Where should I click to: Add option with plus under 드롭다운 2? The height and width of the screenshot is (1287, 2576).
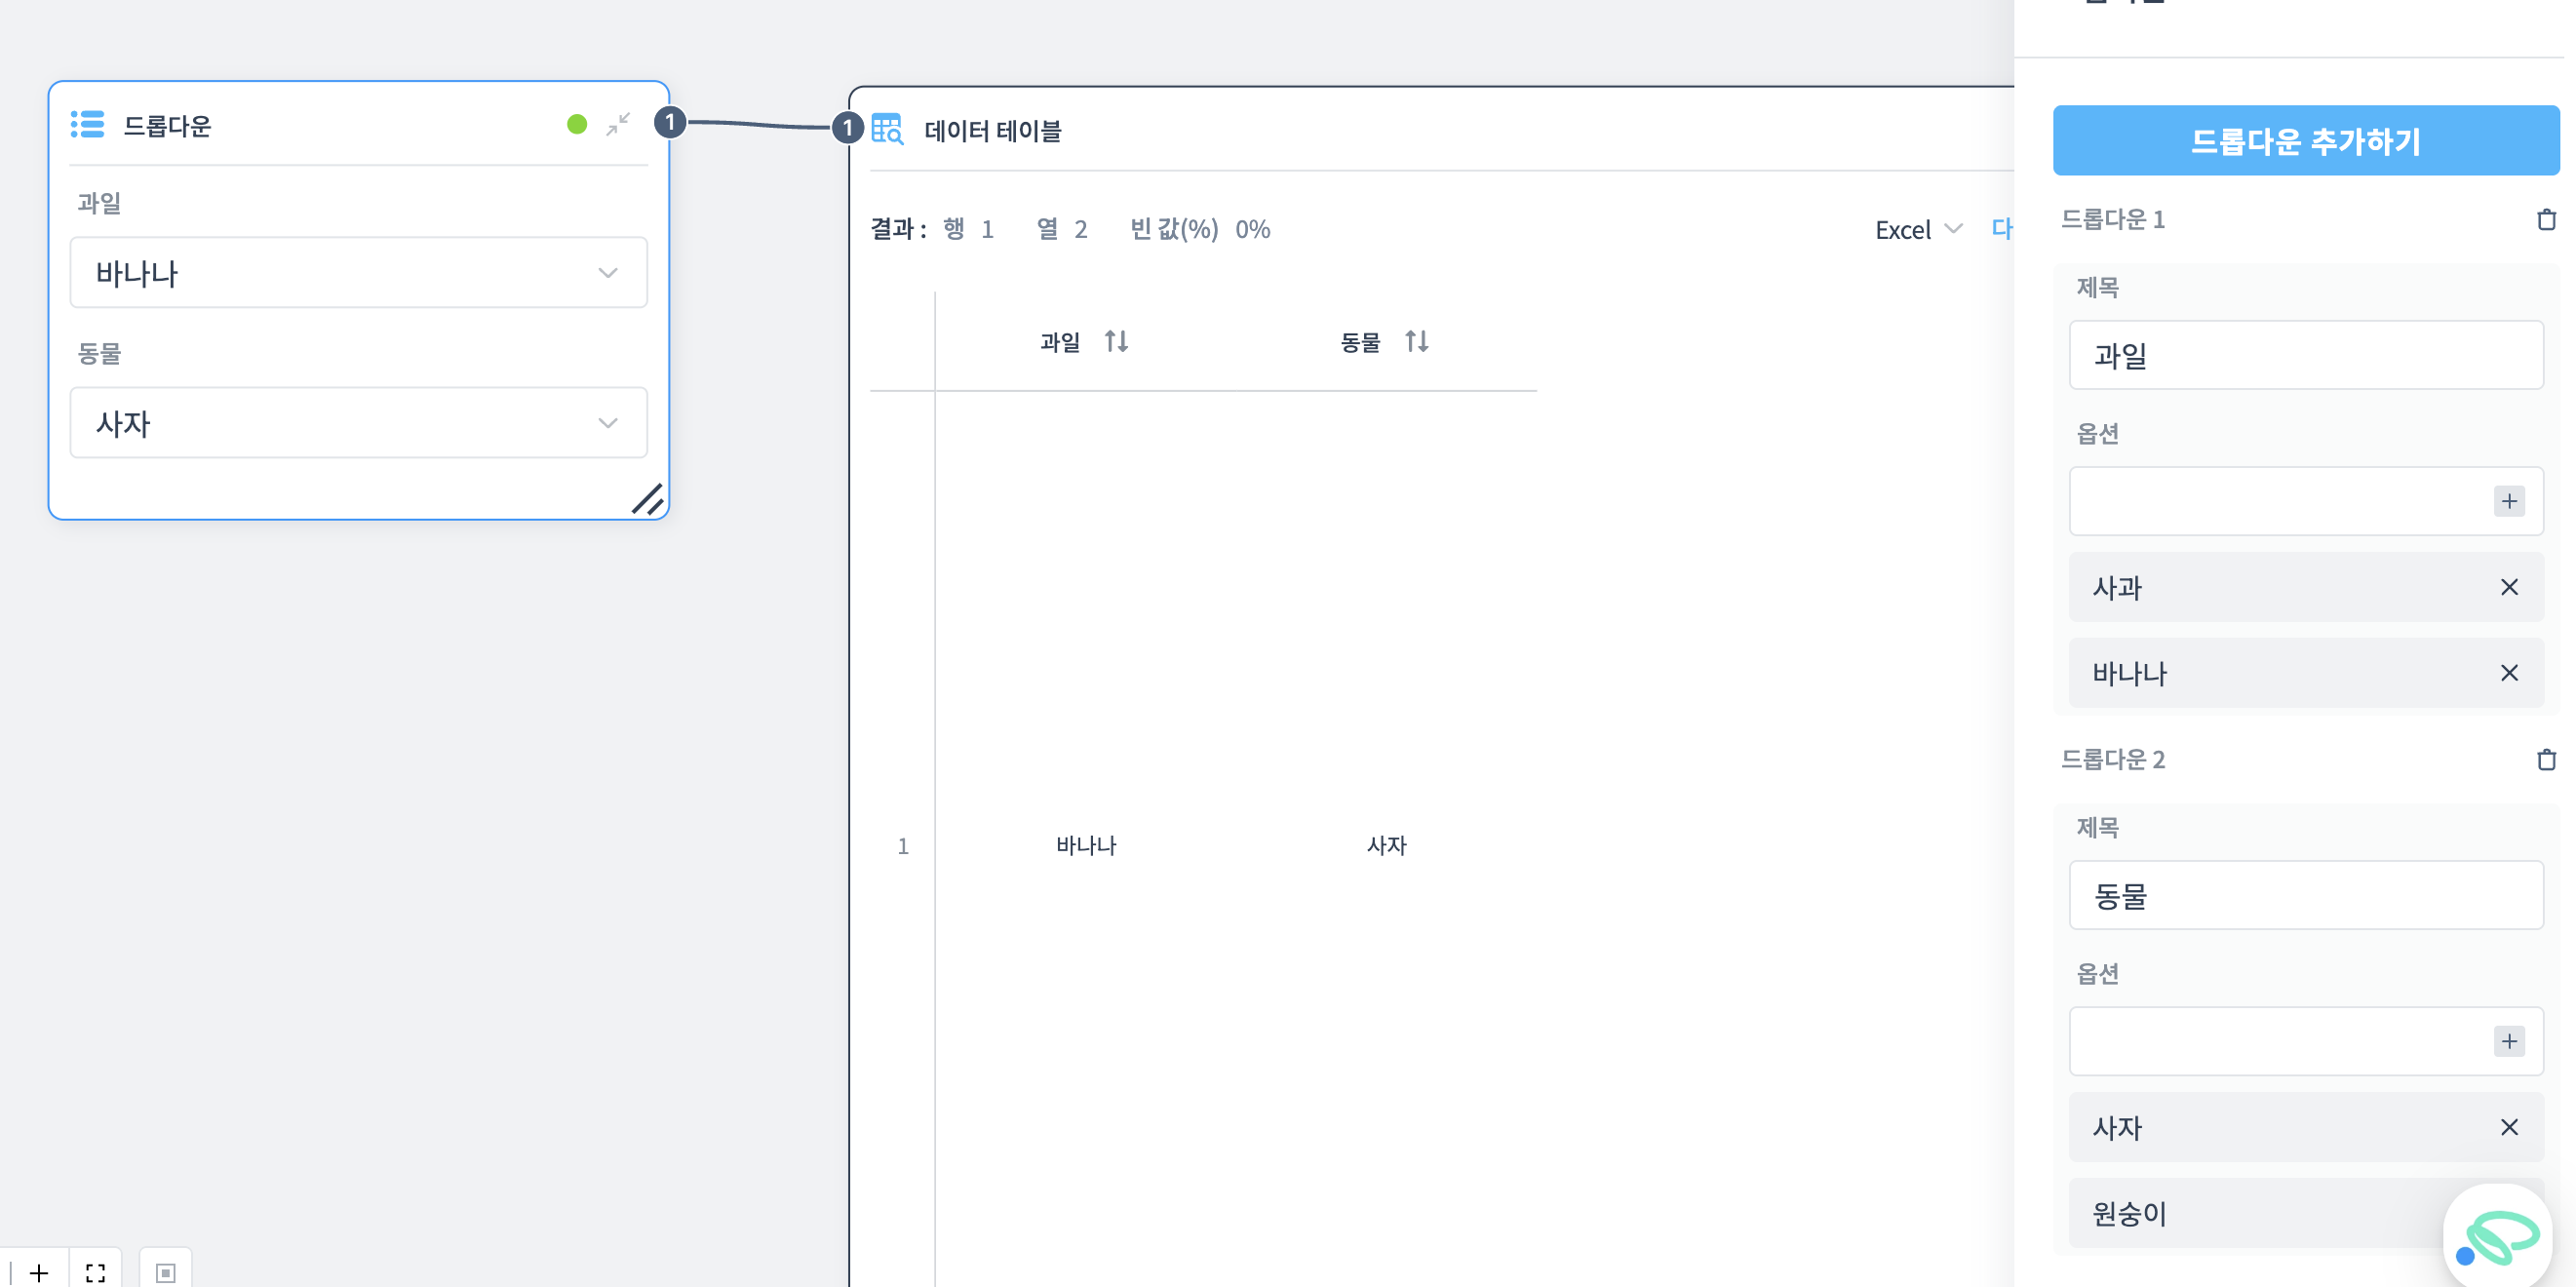[x=2508, y=1041]
